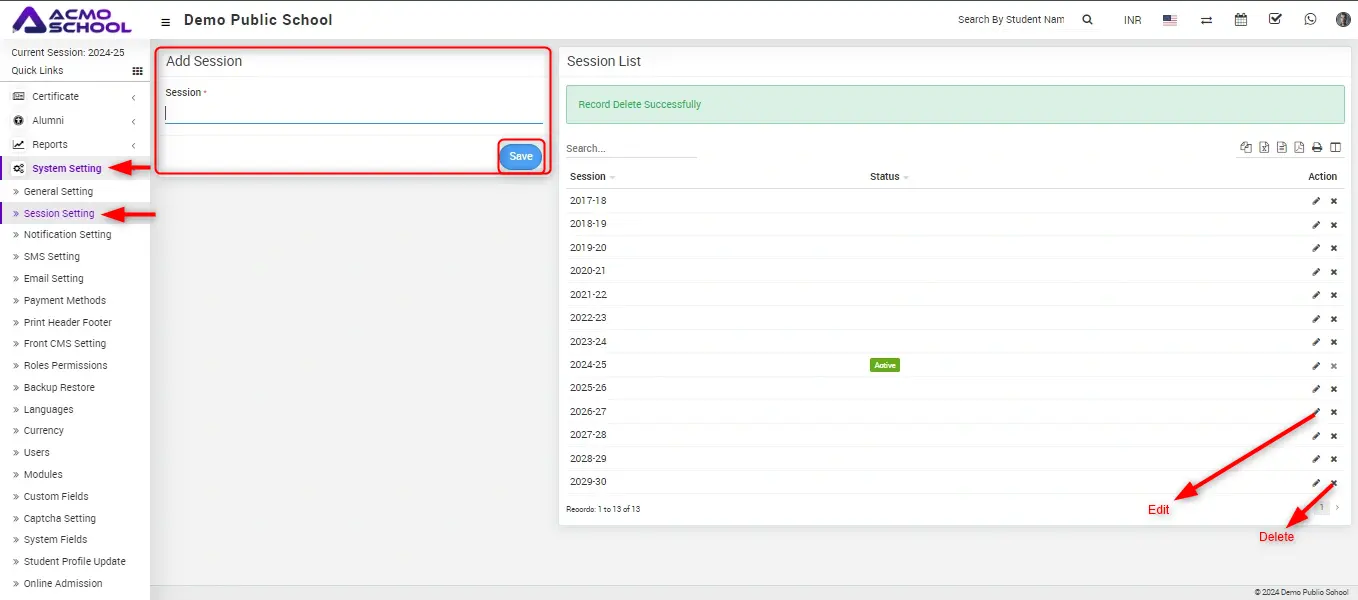Open the calendar icon in top bar
Viewport: 1358px width, 600px height.
[x=1241, y=19]
